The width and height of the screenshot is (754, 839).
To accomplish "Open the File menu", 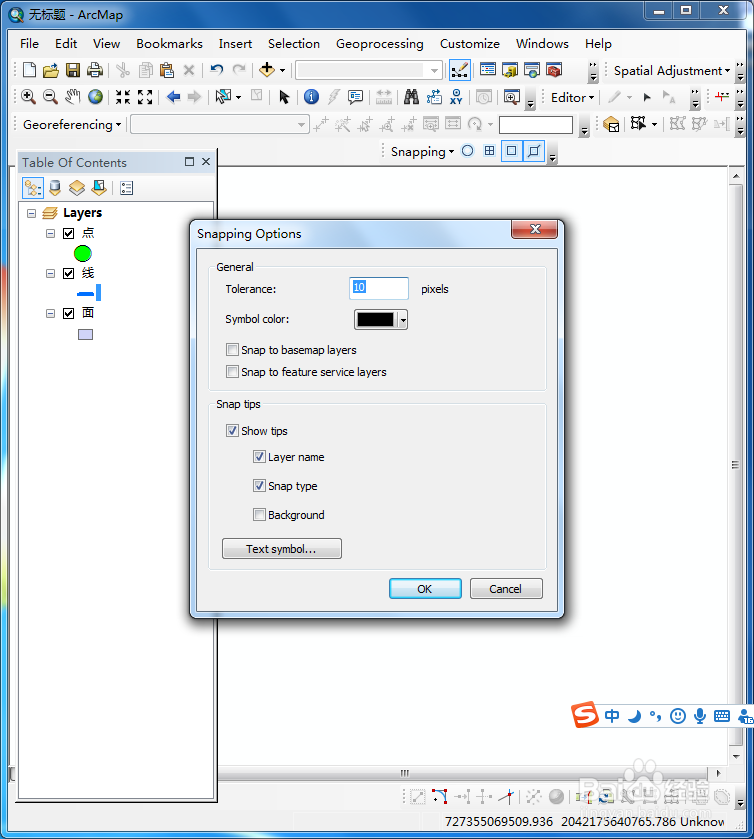I will pos(29,44).
